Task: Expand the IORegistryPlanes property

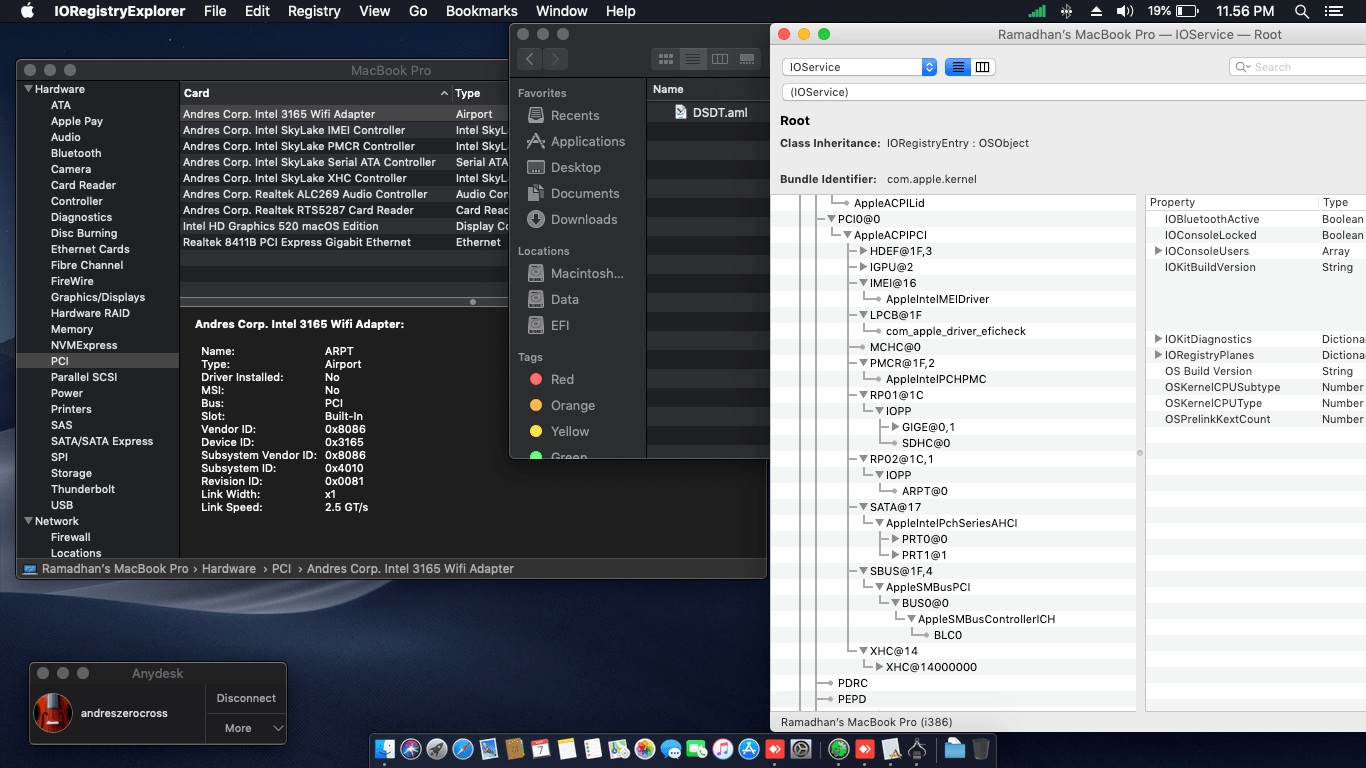Action: 1158,355
